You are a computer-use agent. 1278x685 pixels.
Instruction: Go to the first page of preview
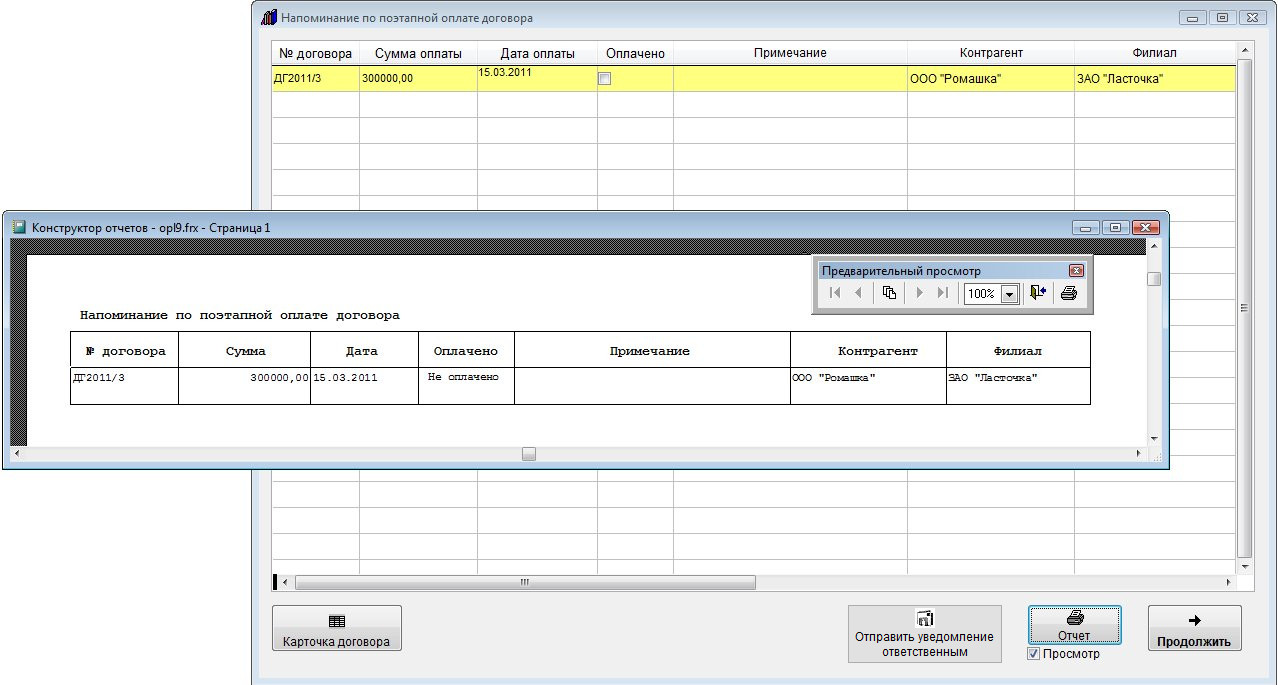[835, 293]
